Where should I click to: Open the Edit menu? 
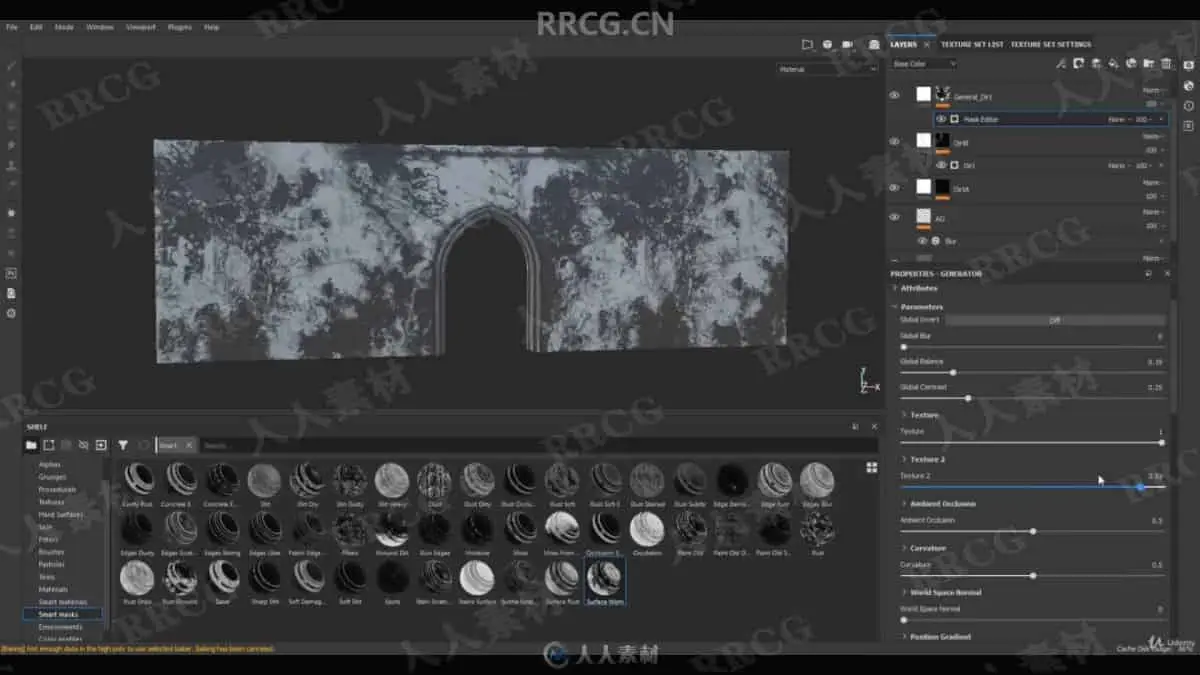coord(36,27)
